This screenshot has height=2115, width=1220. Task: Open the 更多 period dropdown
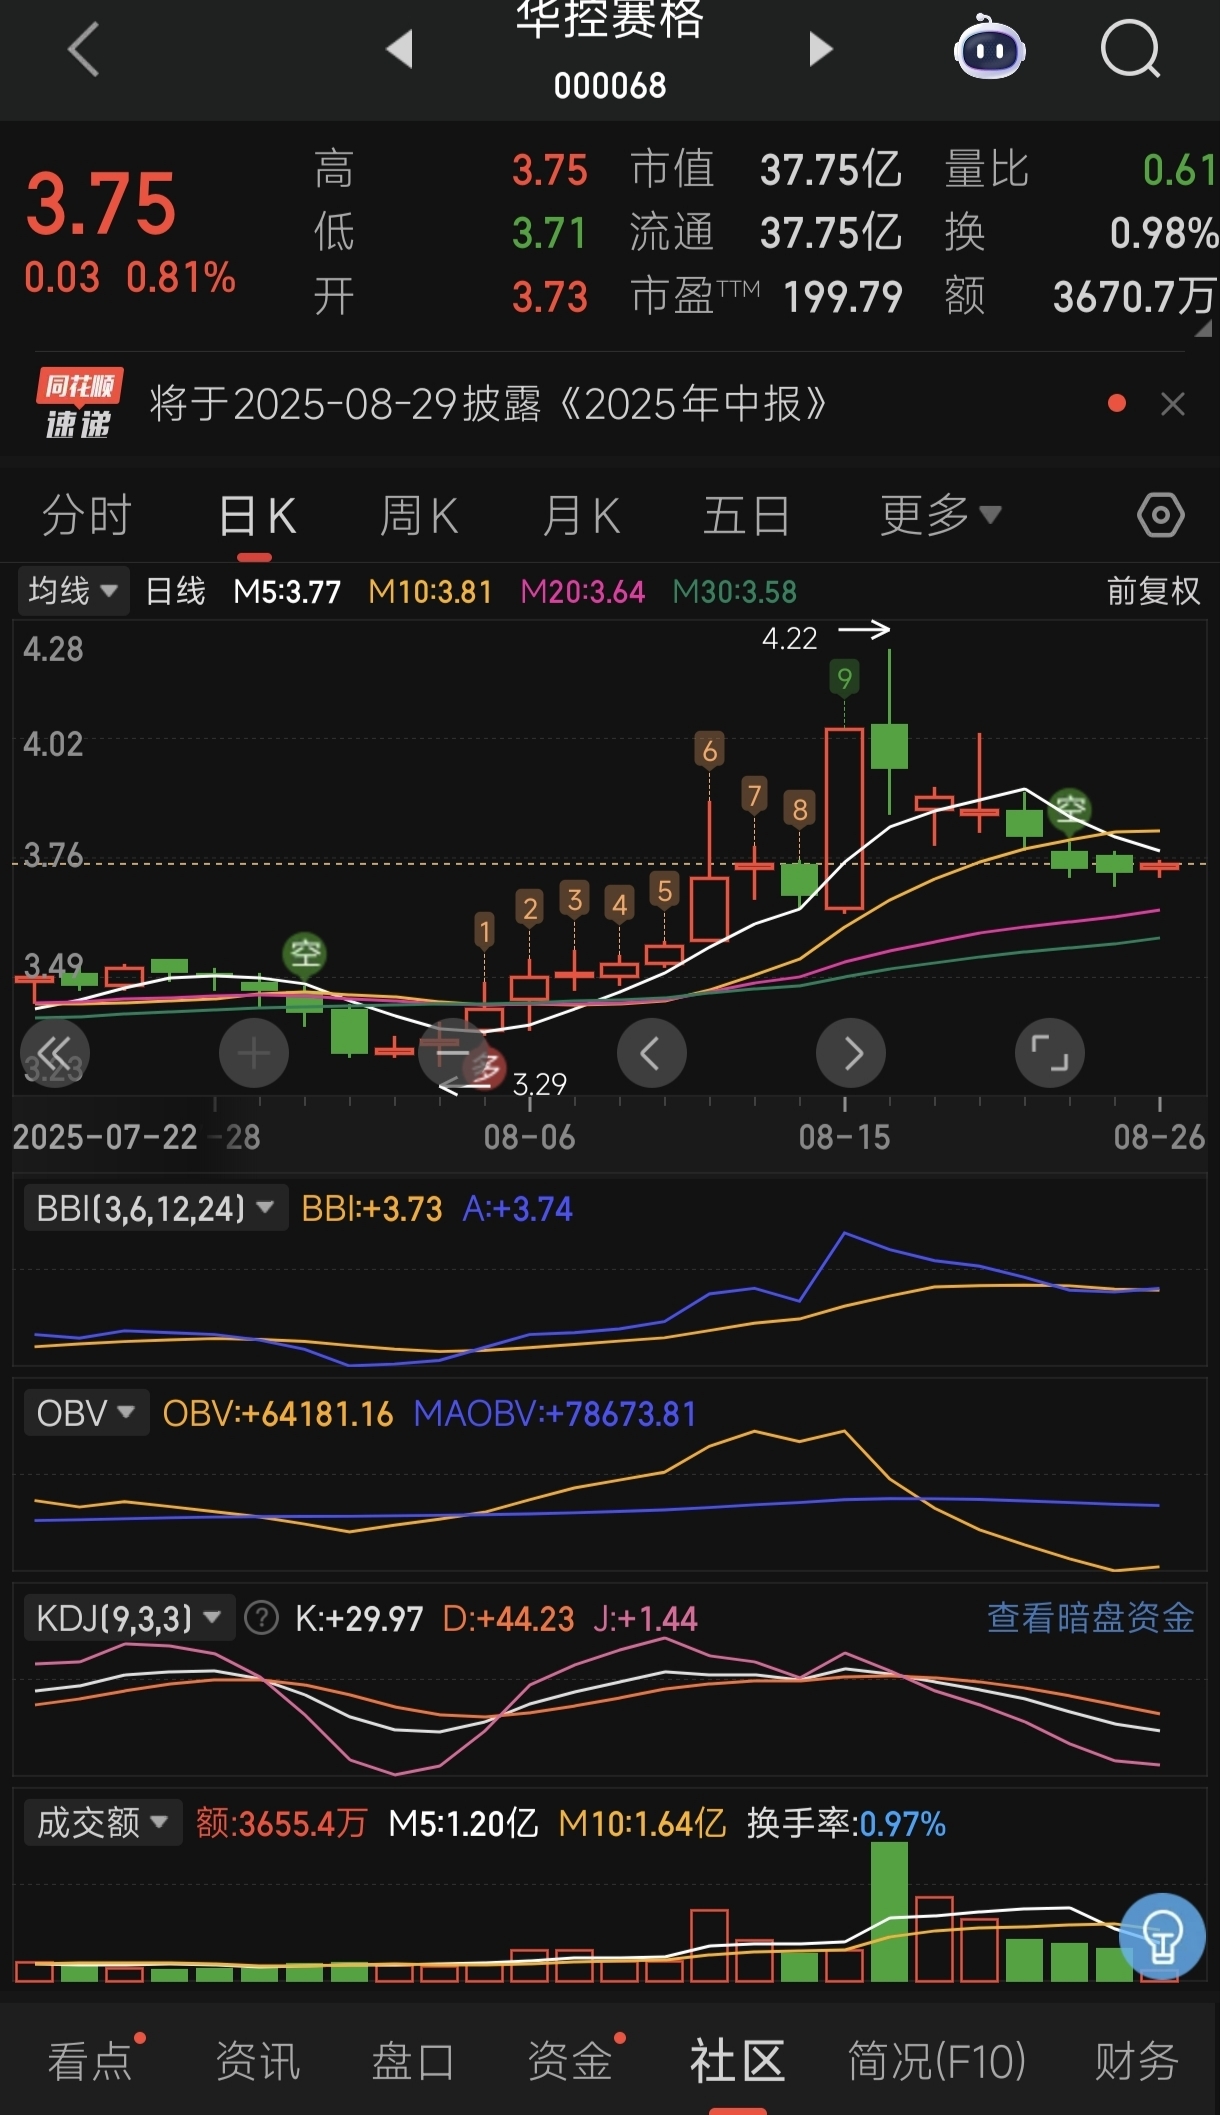(940, 516)
